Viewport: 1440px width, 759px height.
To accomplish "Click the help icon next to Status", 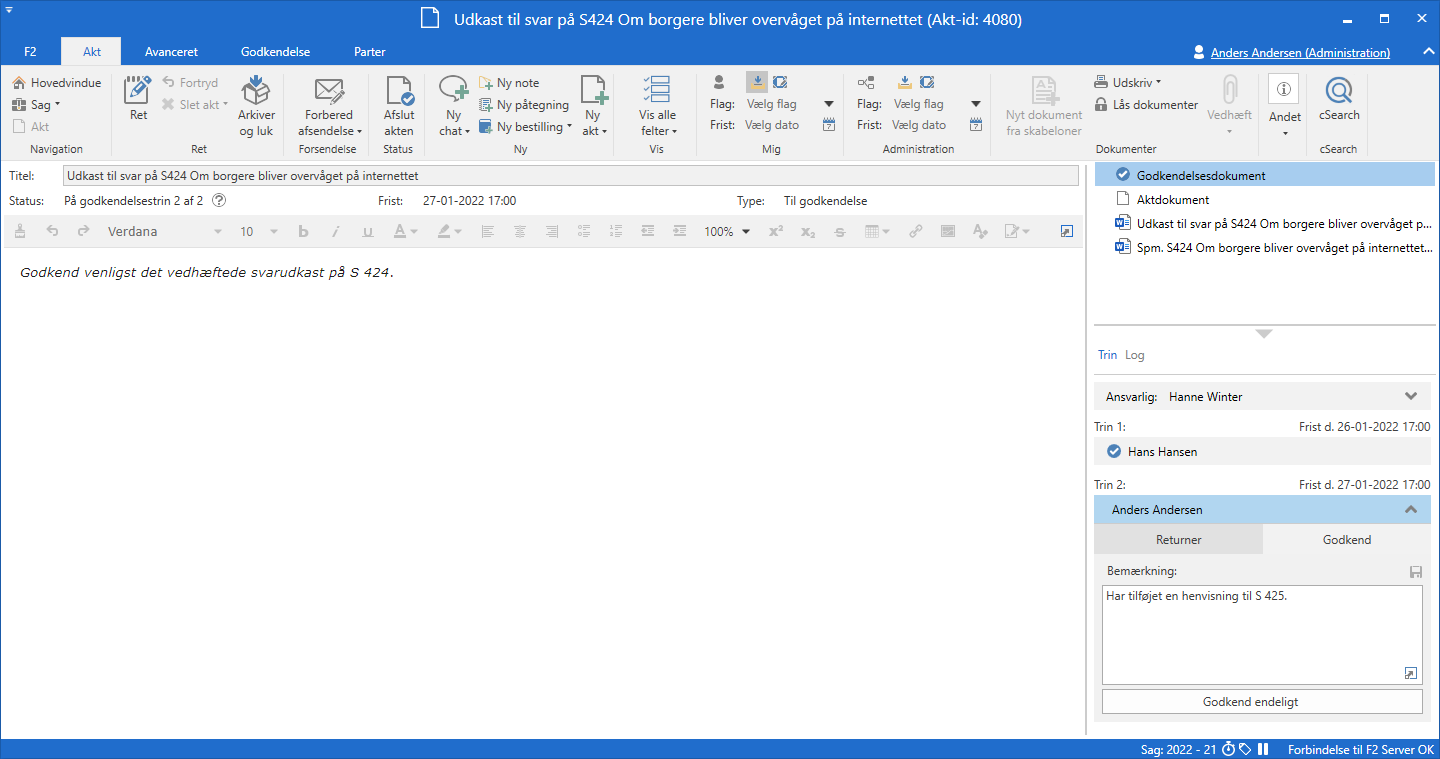I will coord(219,201).
